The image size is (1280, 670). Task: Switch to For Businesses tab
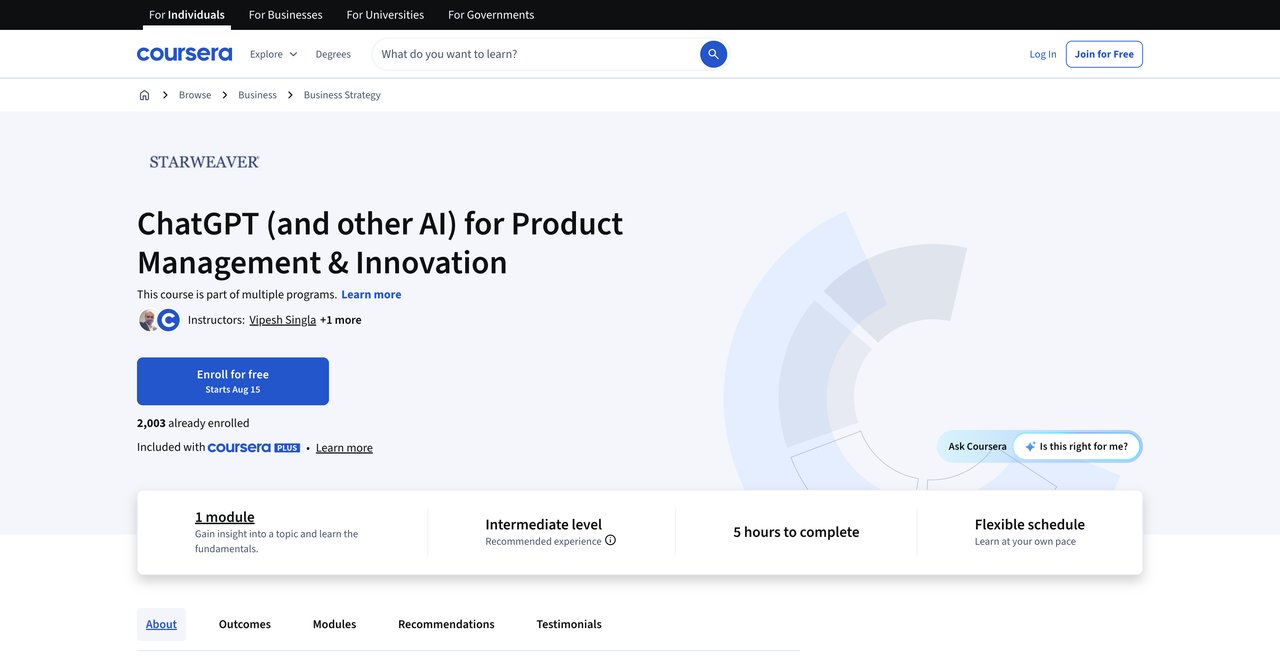(286, 15)
